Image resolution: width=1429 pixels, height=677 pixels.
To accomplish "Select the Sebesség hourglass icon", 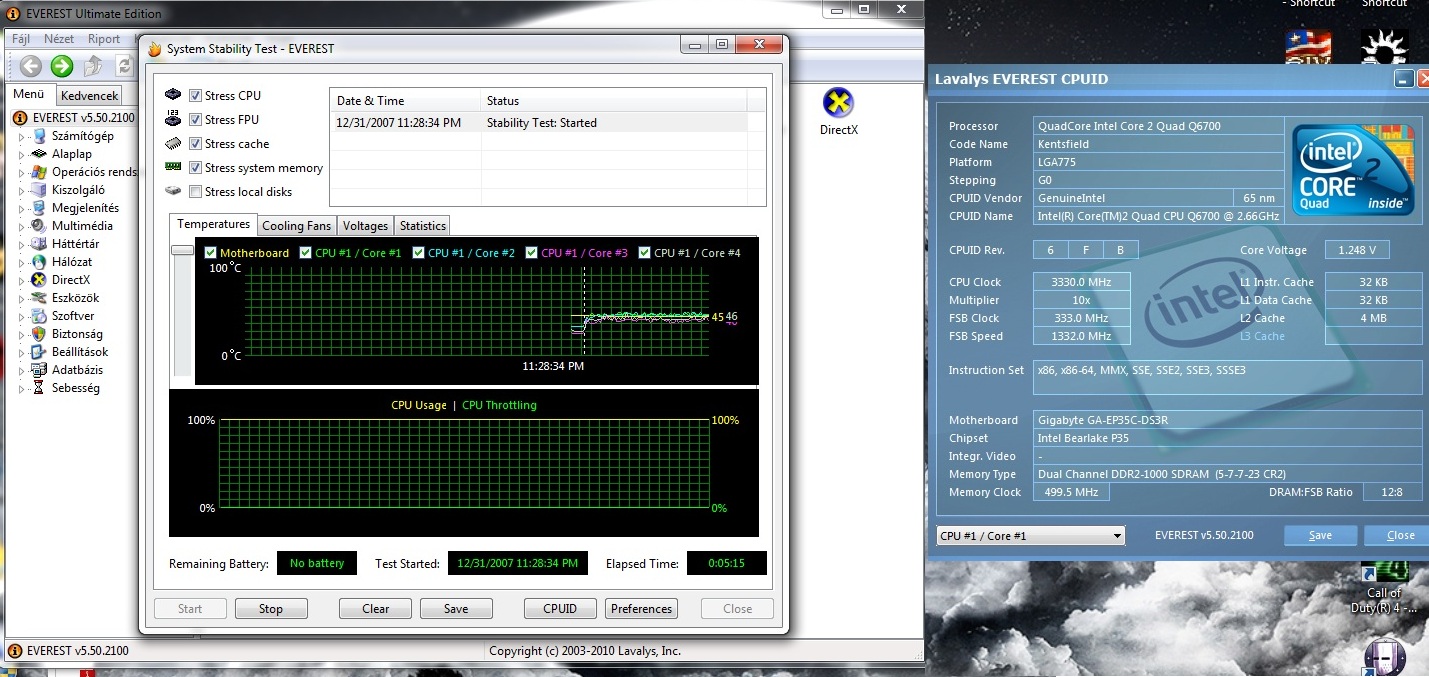I will click(x=39, y=388).
